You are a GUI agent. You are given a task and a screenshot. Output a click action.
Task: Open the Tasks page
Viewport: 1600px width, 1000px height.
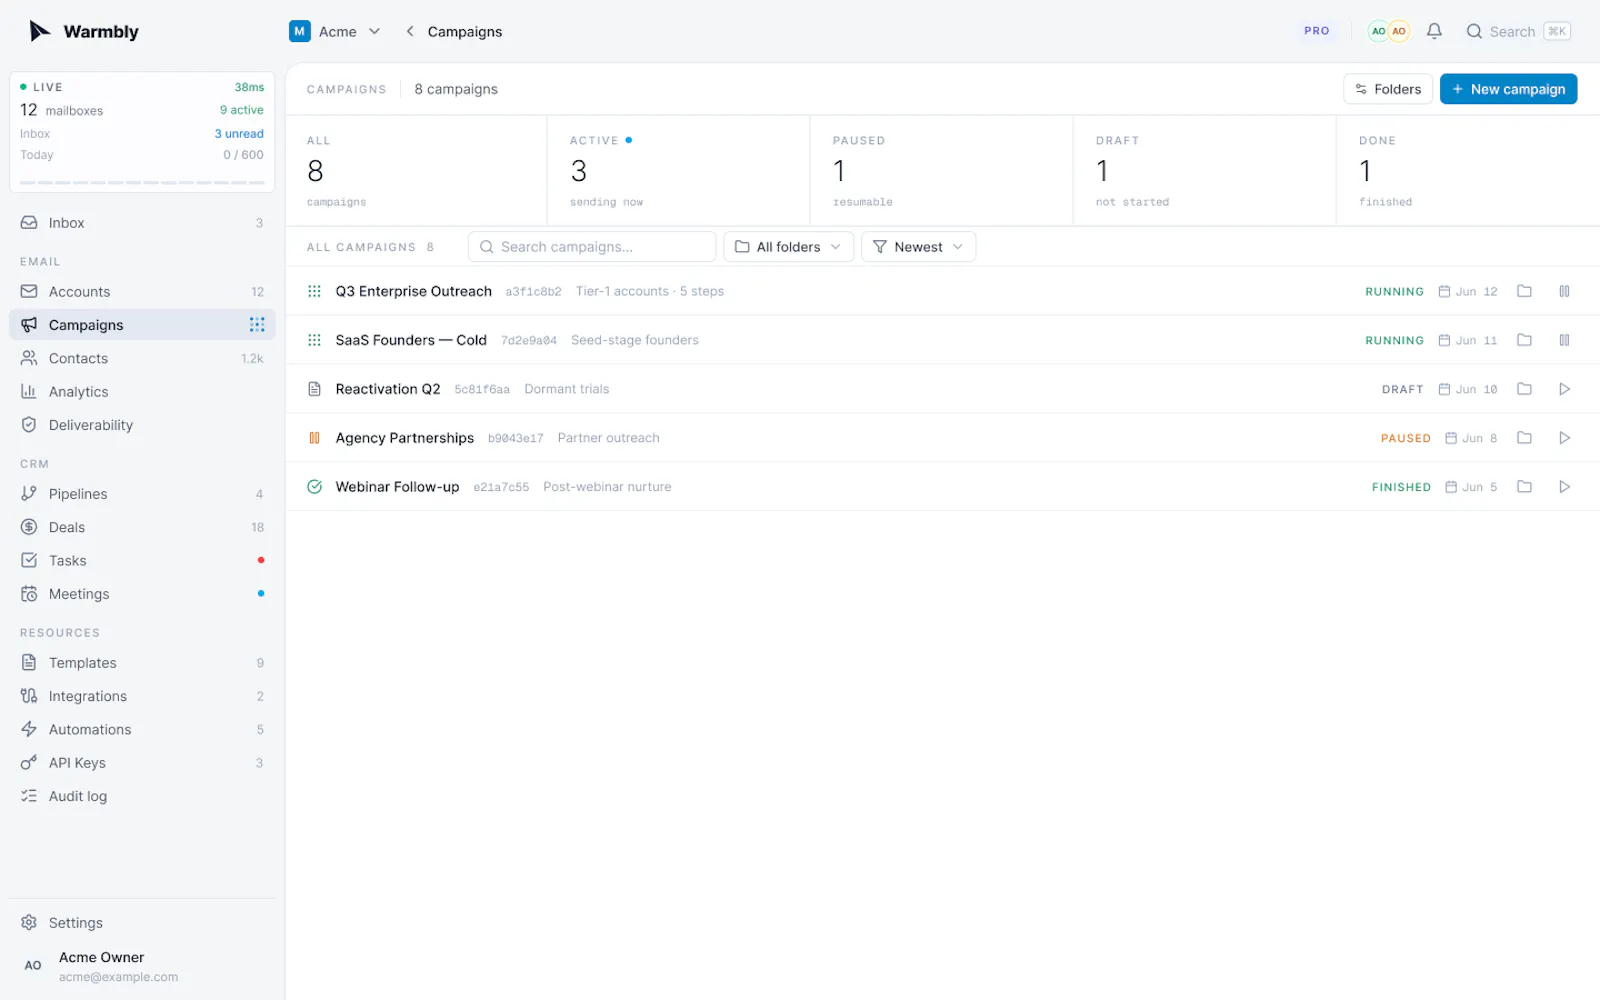coord(142,561)
